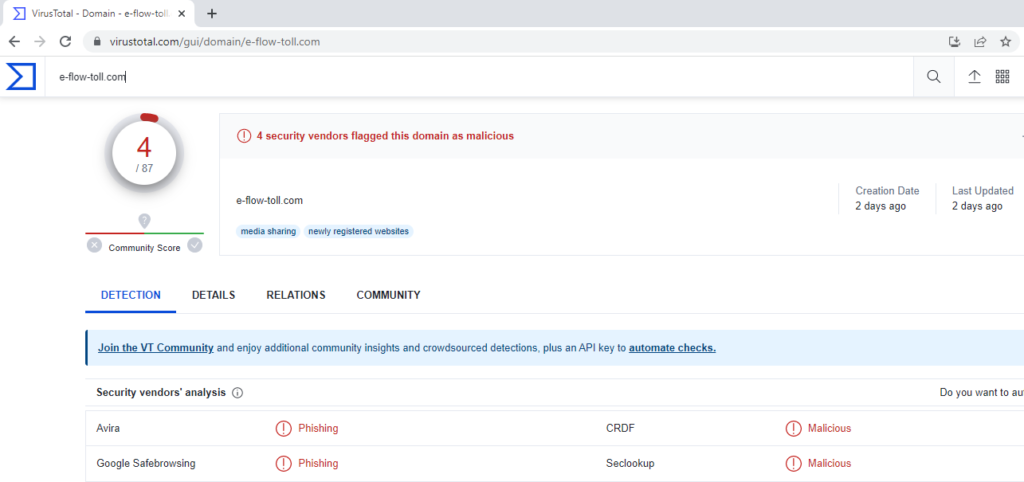1024x482 pixels.
Task: Click the install app icon in address bar
Action: [x=955, y=42]
